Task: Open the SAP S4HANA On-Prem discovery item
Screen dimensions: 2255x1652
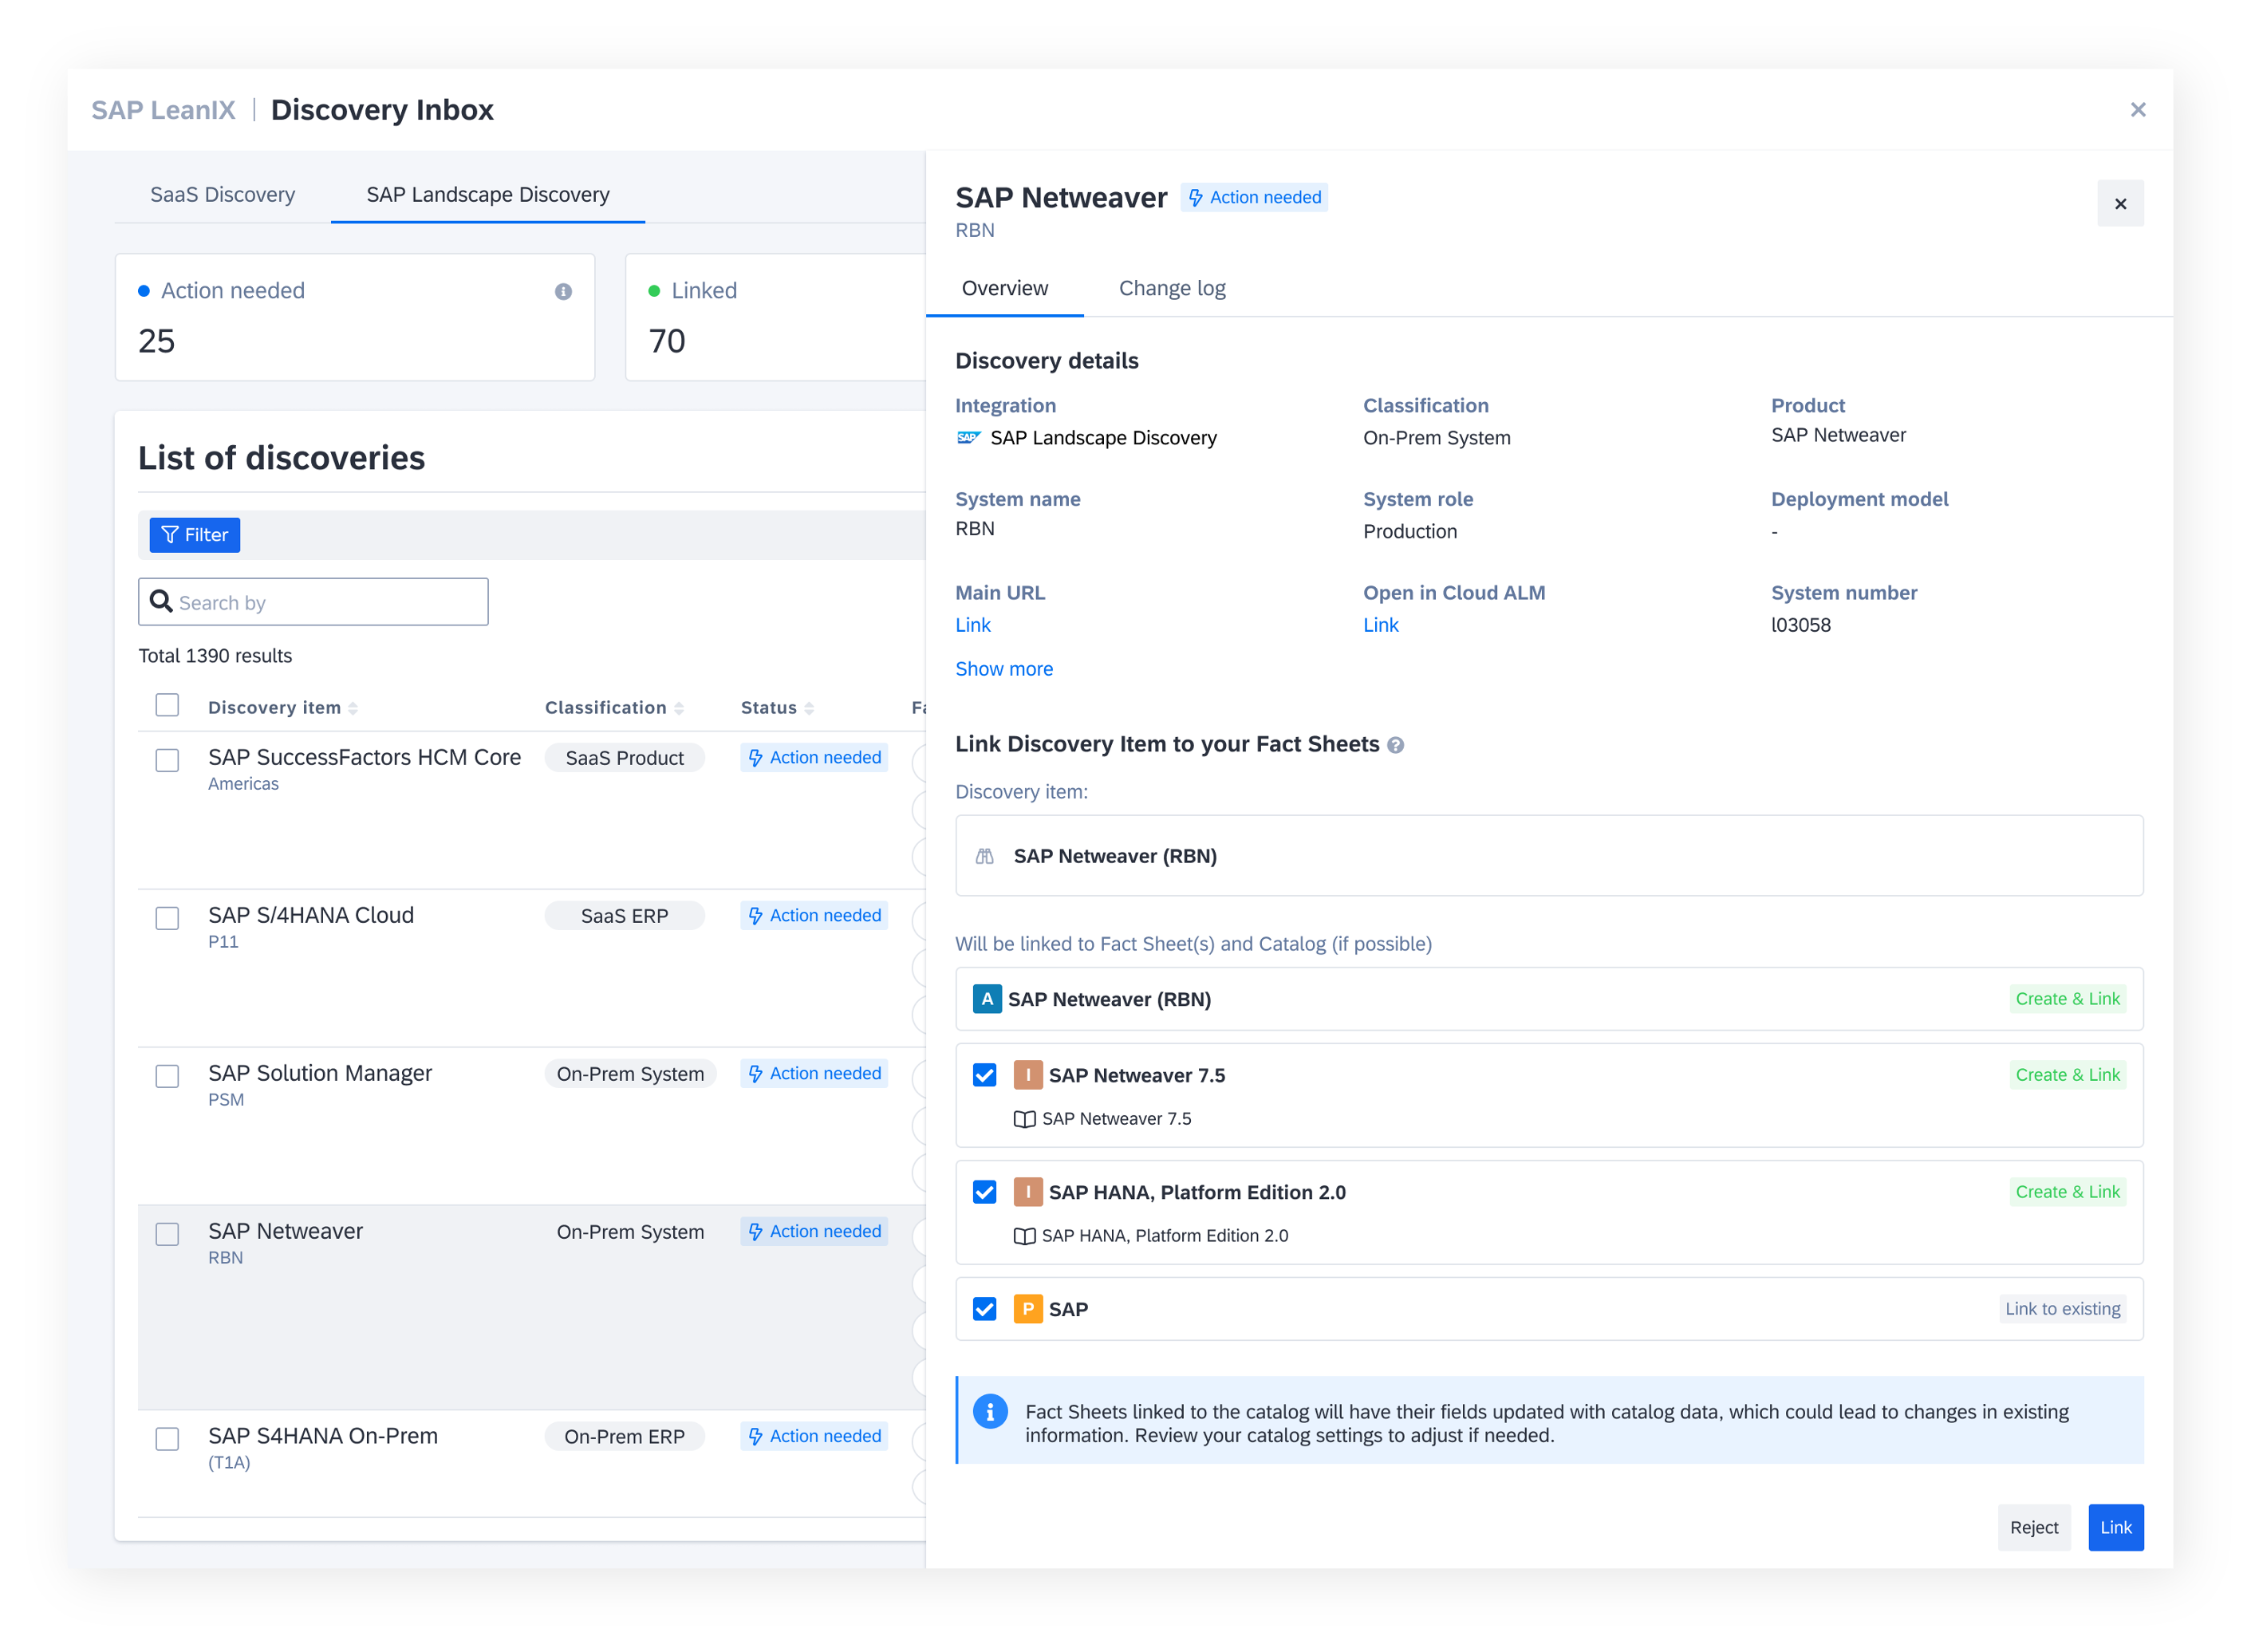Action: [x=322, y=1436]
